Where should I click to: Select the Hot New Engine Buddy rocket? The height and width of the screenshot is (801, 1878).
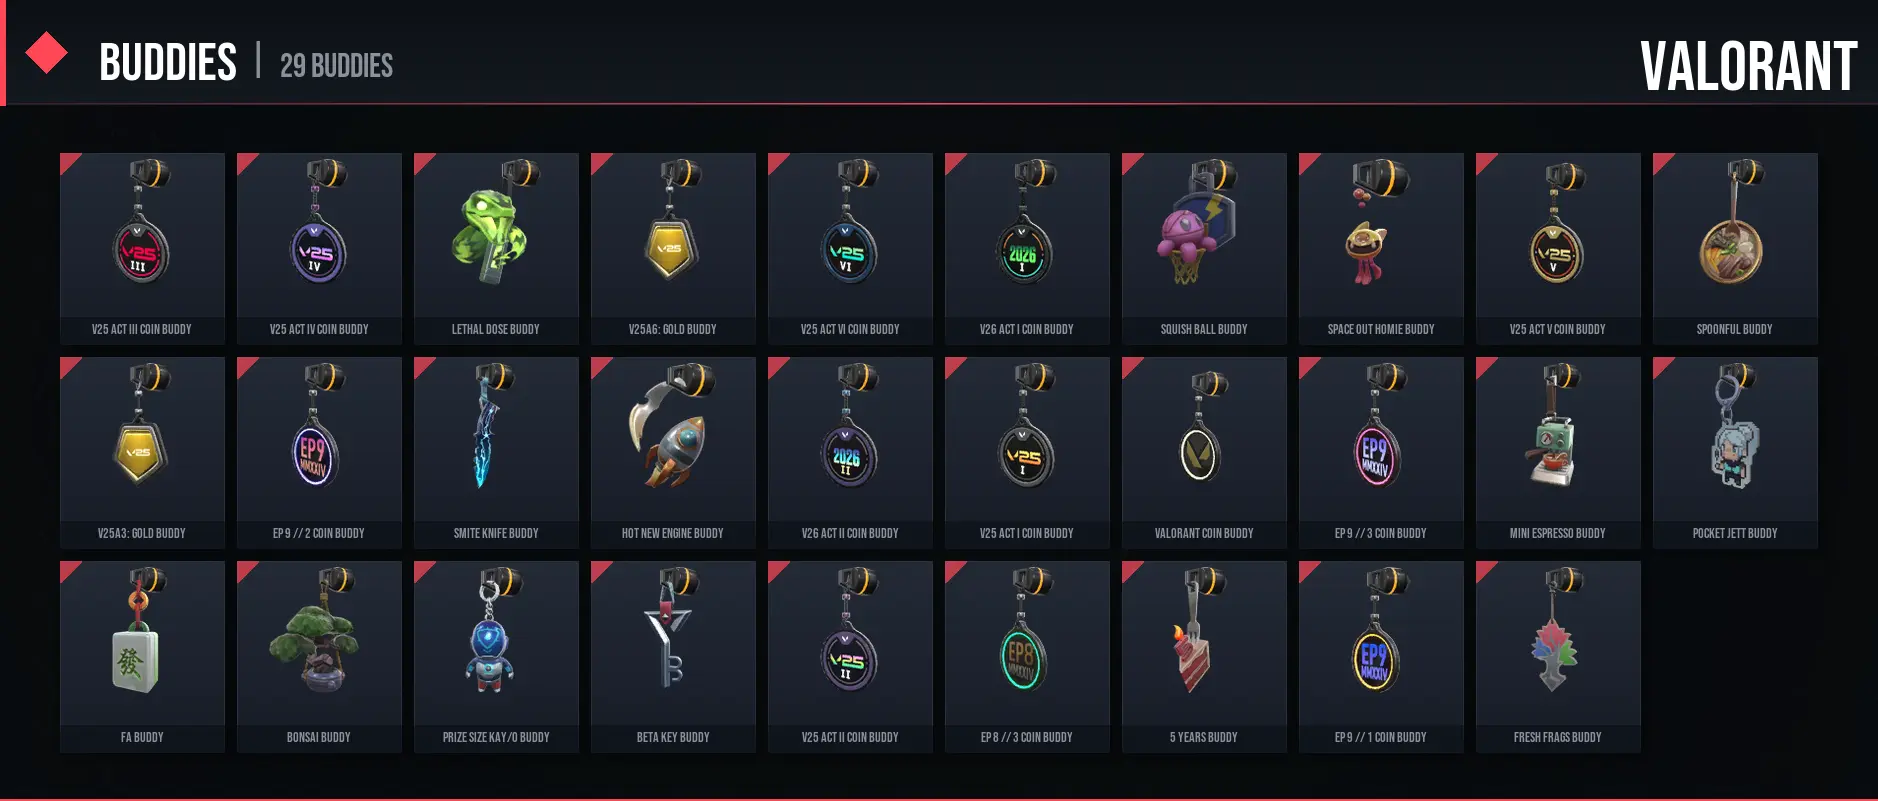[672, 452]
